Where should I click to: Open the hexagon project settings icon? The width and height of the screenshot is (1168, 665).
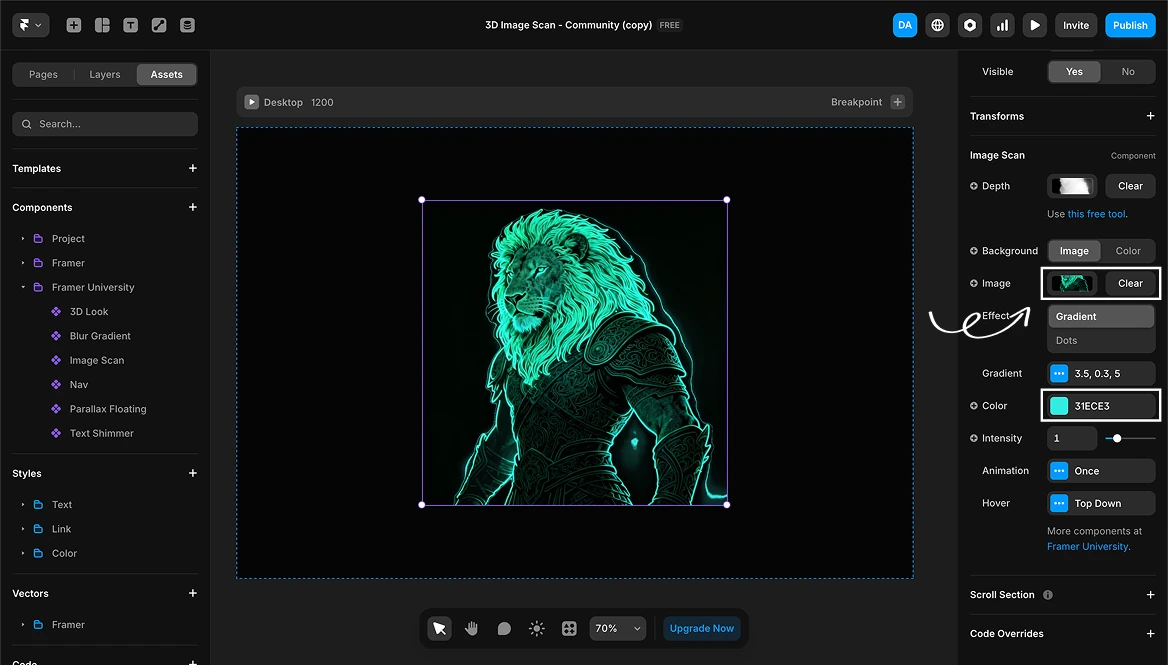click(x=970, y=25)
